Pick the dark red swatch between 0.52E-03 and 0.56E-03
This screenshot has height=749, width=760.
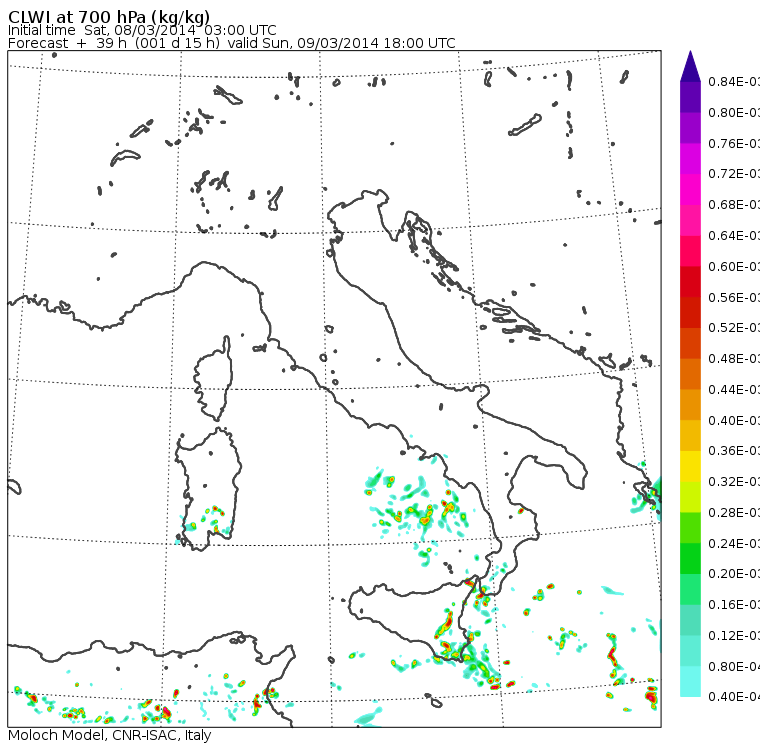coord(690,313)
